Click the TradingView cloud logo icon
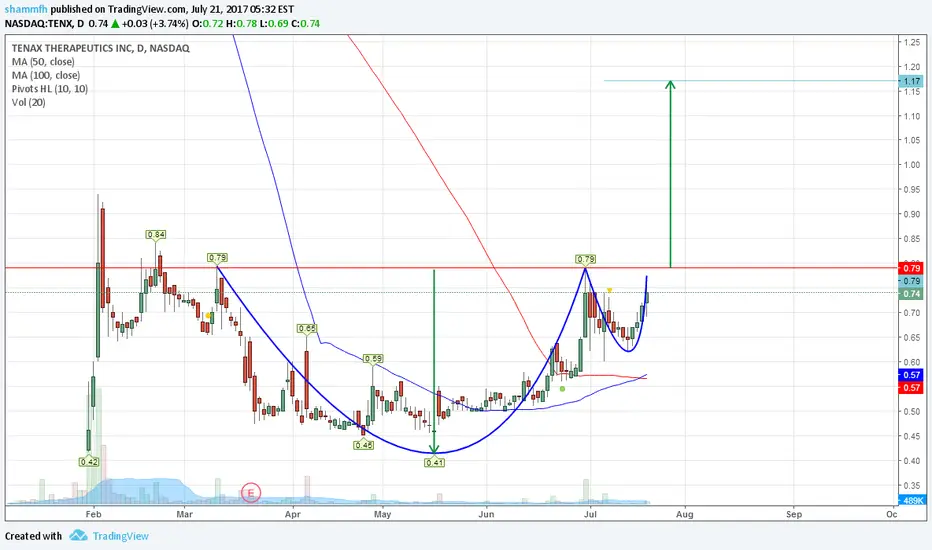Viewport: 932px width, 550px height. (78, 536)
